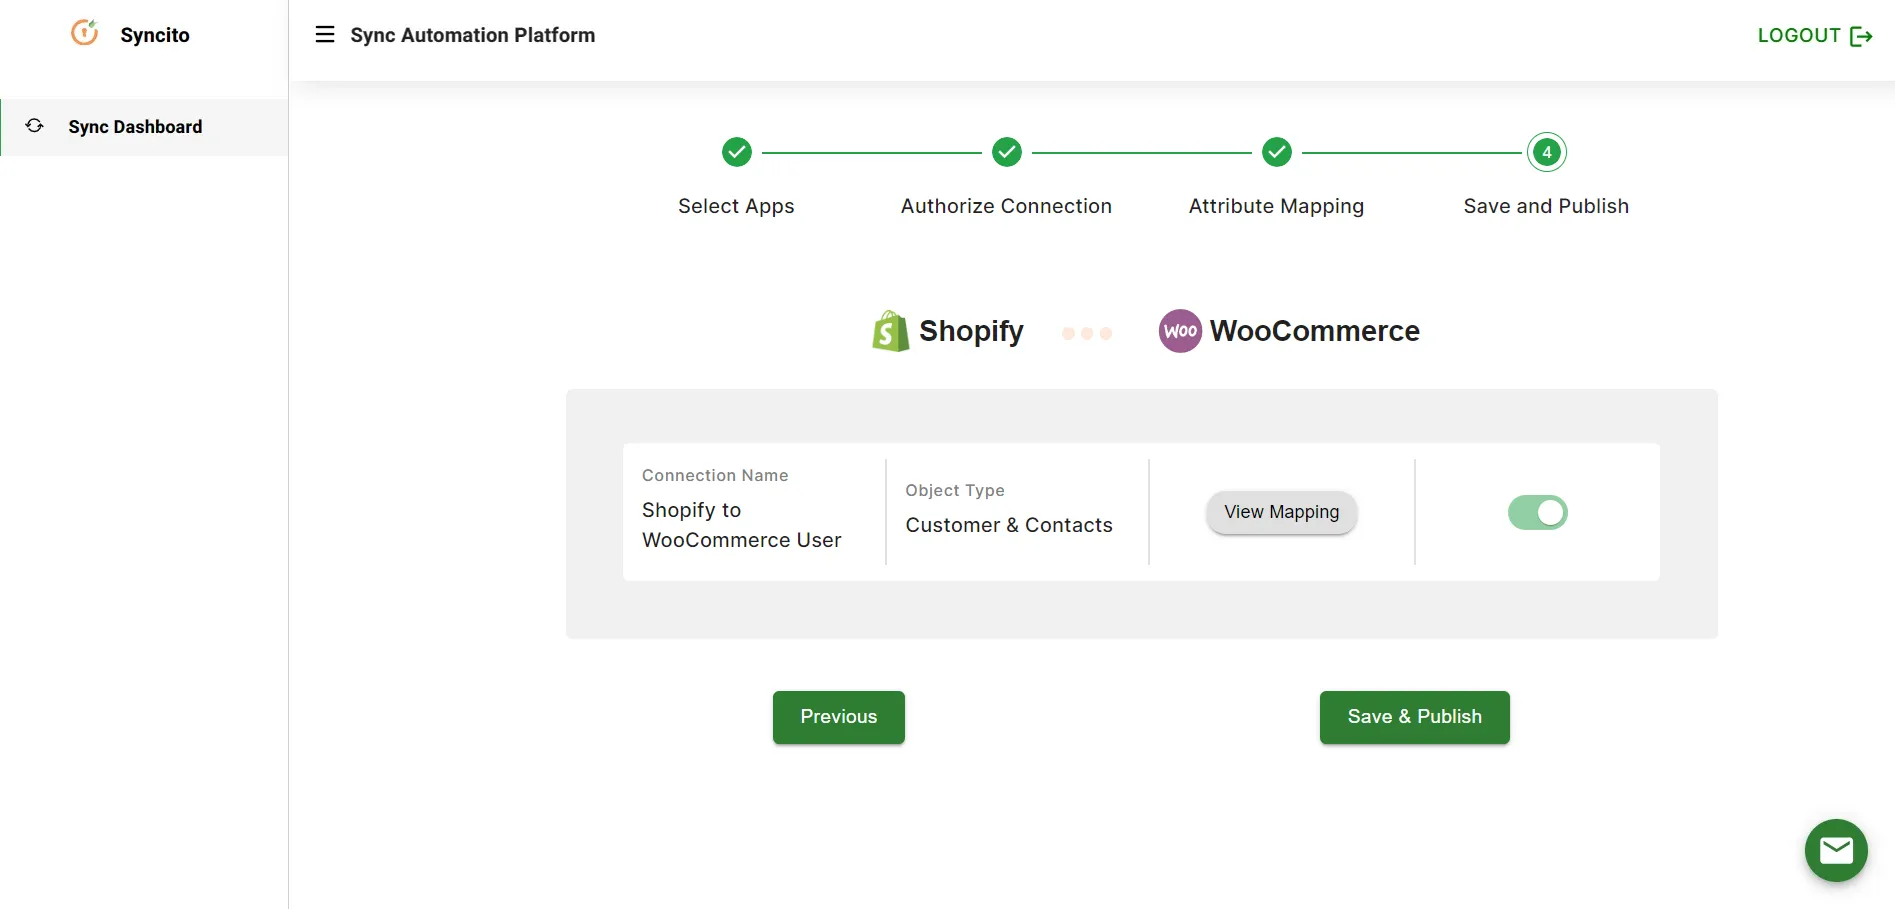Click the logout exit icon
Screen dimensions: 1895x909
click(x=1862, y=35)
